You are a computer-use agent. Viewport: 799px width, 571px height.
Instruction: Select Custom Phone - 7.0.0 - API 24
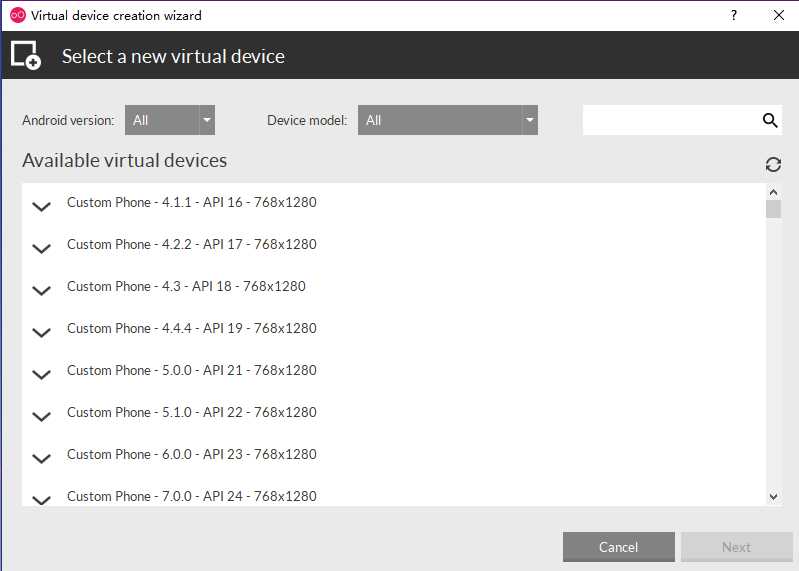pyautogui.click(x=191, y=496)
